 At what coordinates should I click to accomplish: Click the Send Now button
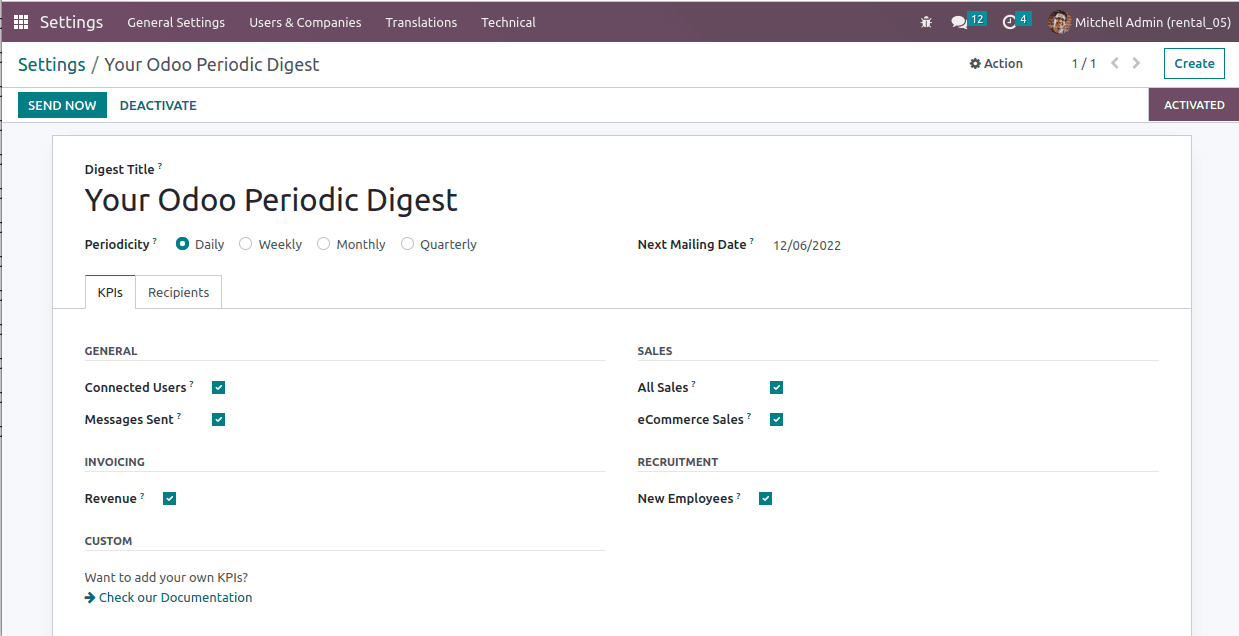coord(62,105)
